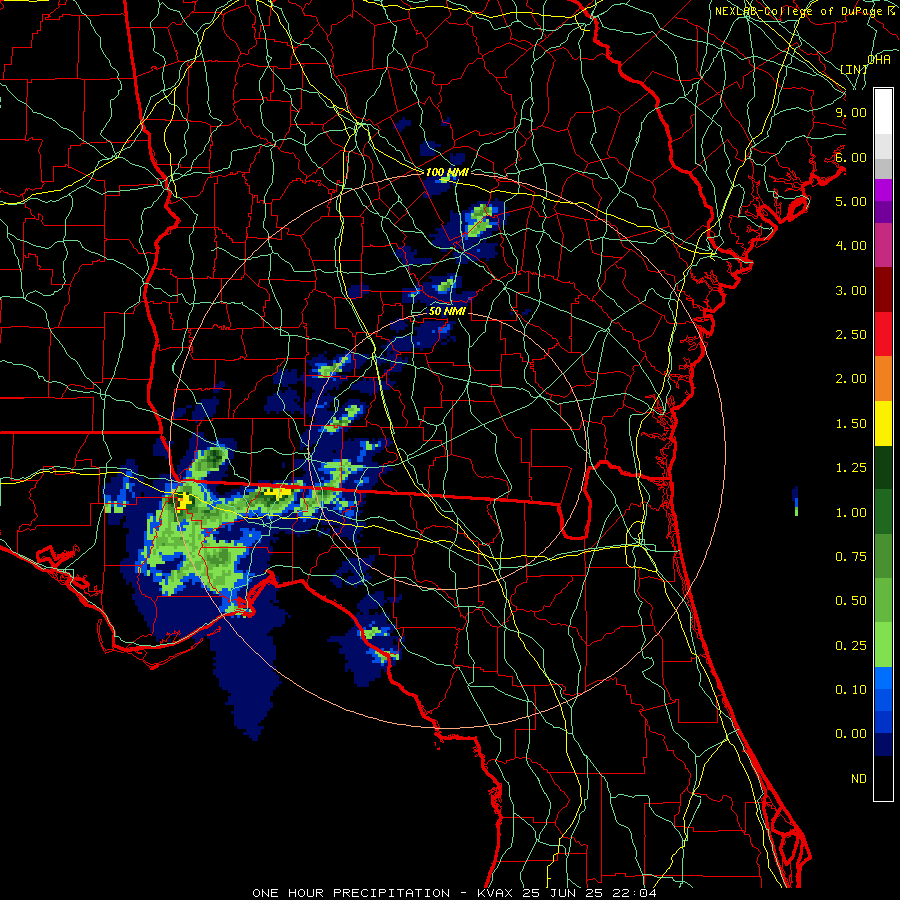Click the 4.00 legend value label

point(851,246)
